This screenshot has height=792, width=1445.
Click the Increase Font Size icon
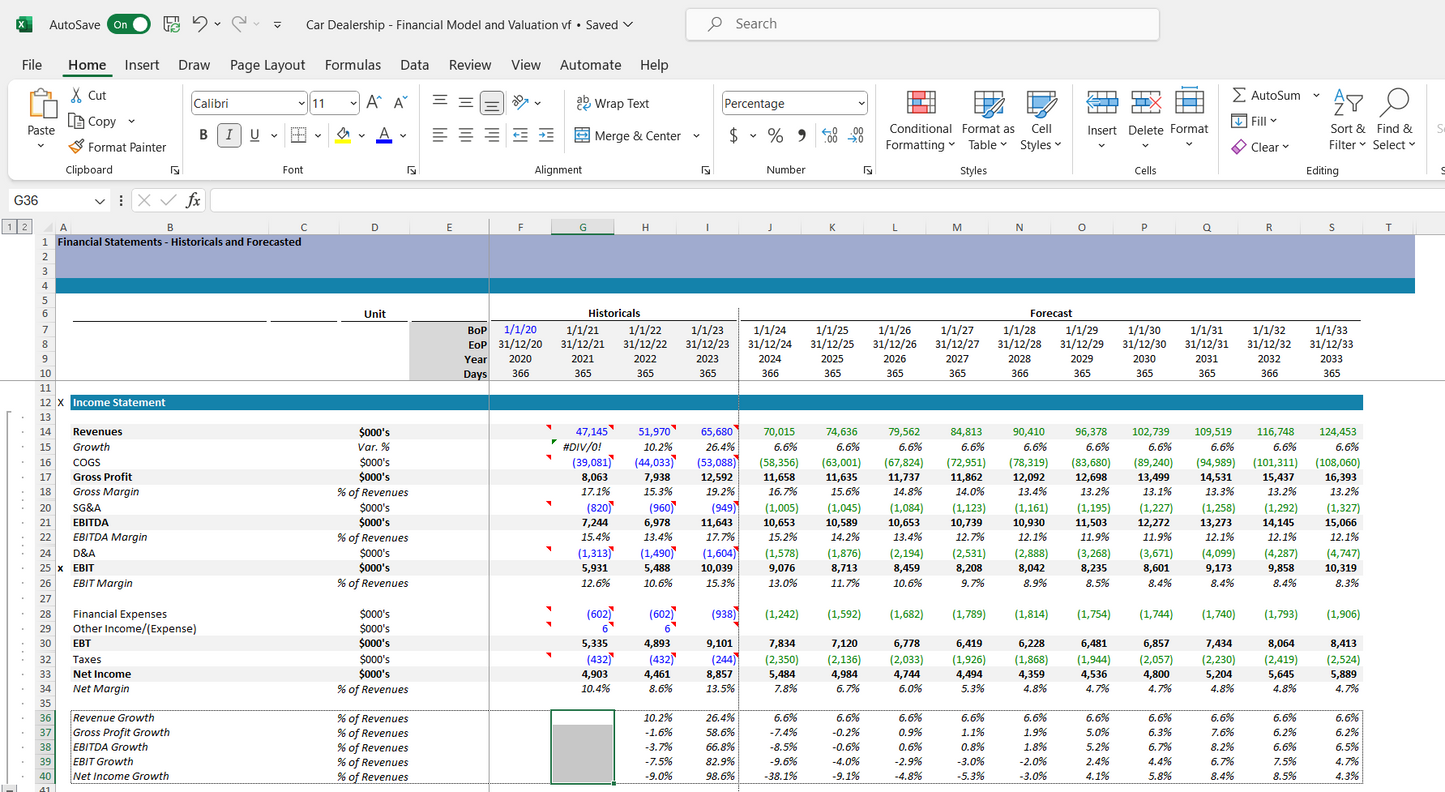(374, 103)
